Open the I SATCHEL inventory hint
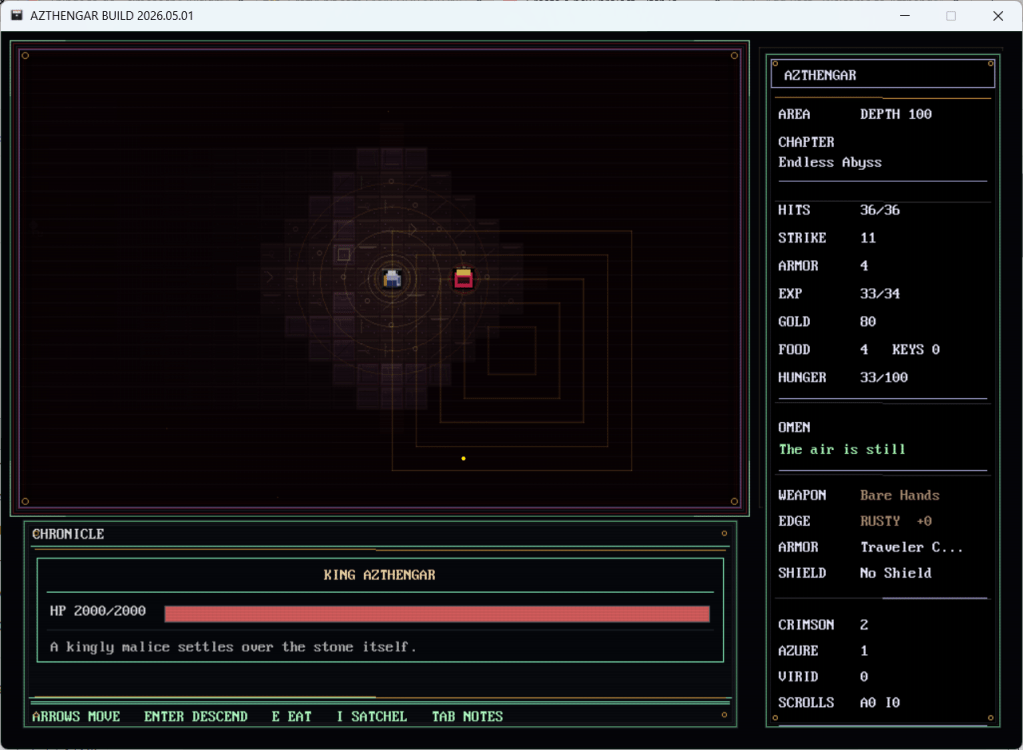The image size is (1023, 750). pos(371,717)
